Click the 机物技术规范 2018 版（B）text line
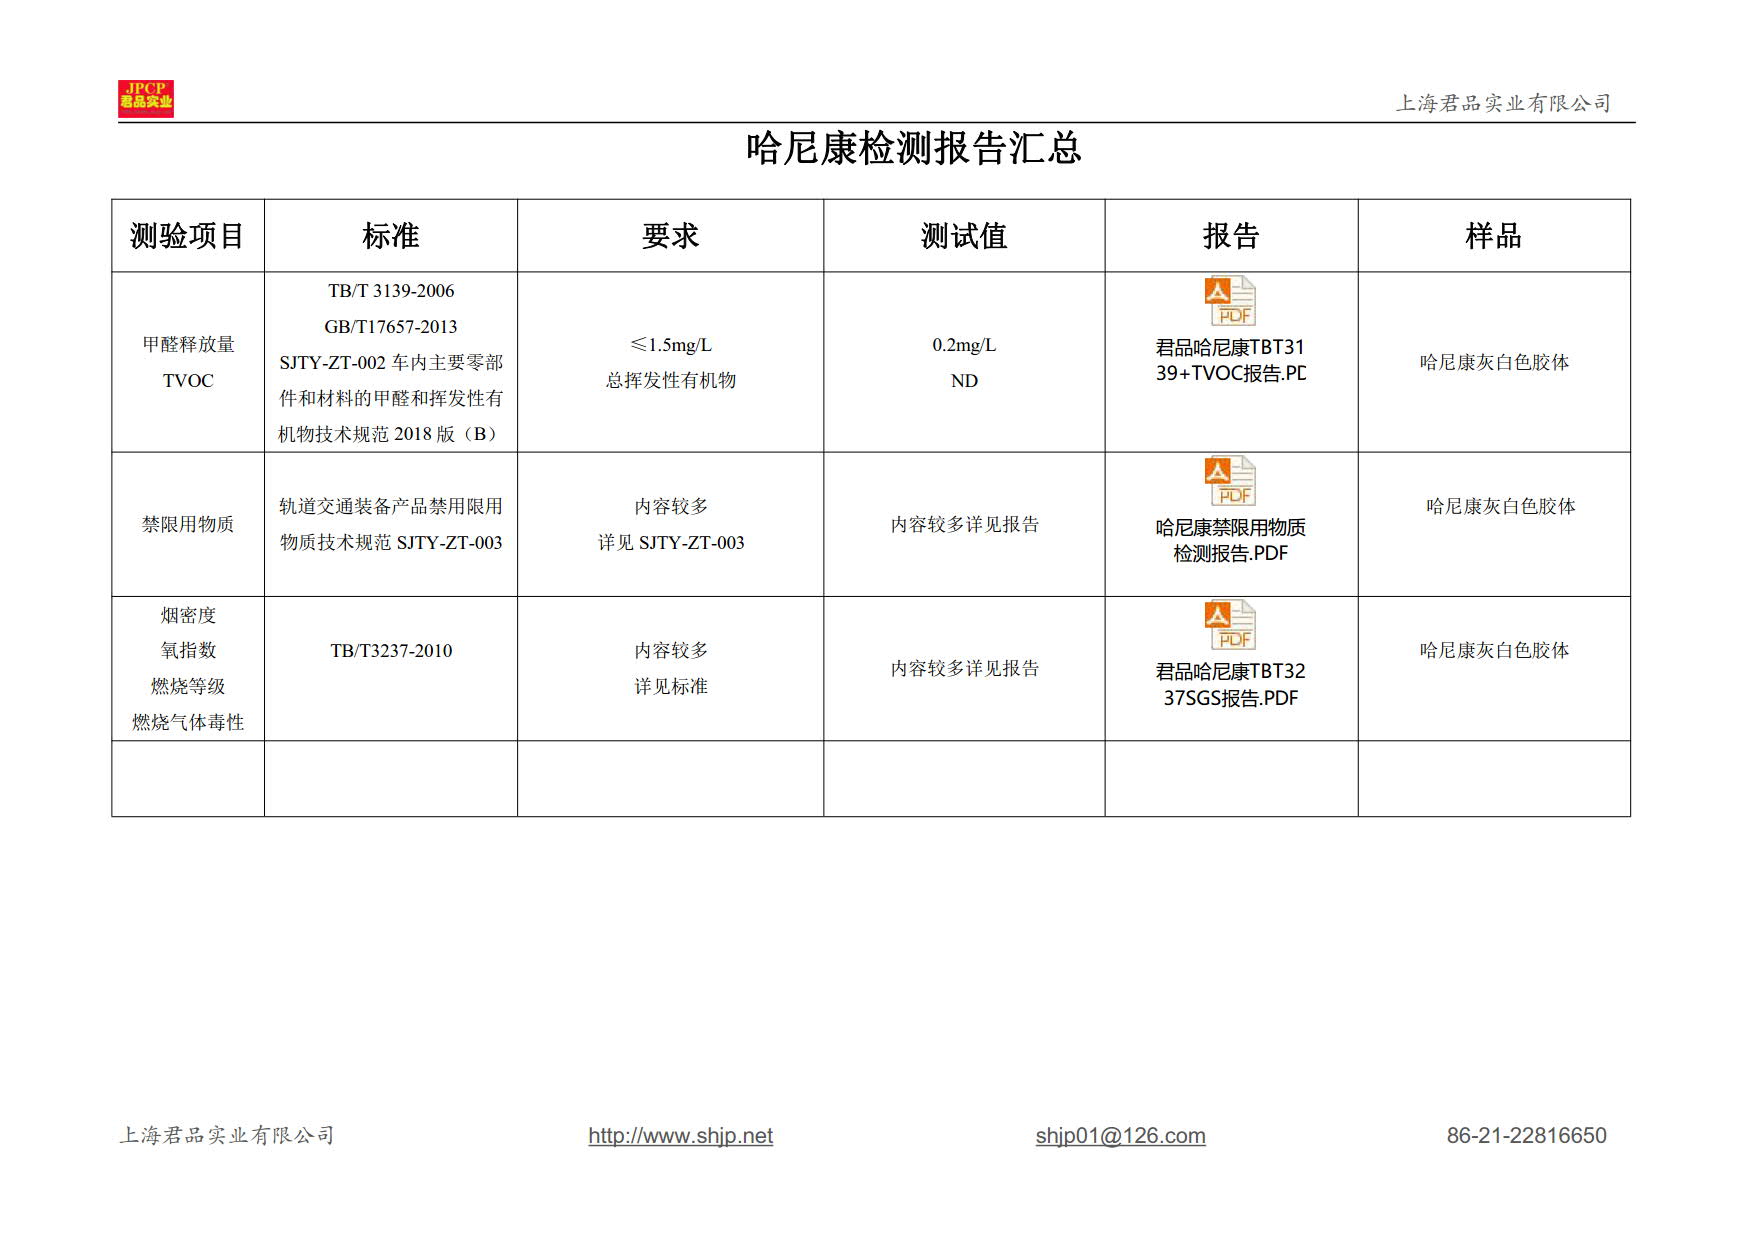1754x1240 pixels. point(387,434)
